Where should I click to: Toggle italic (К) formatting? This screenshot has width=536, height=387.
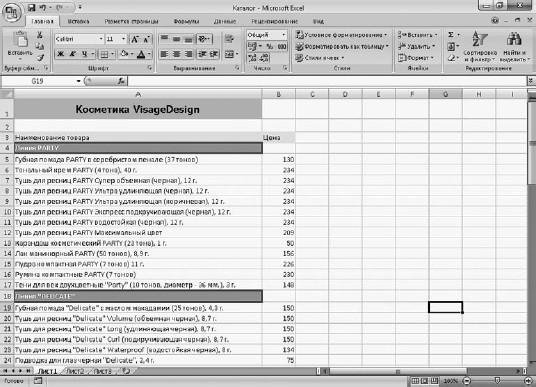(x=72, y=54)
